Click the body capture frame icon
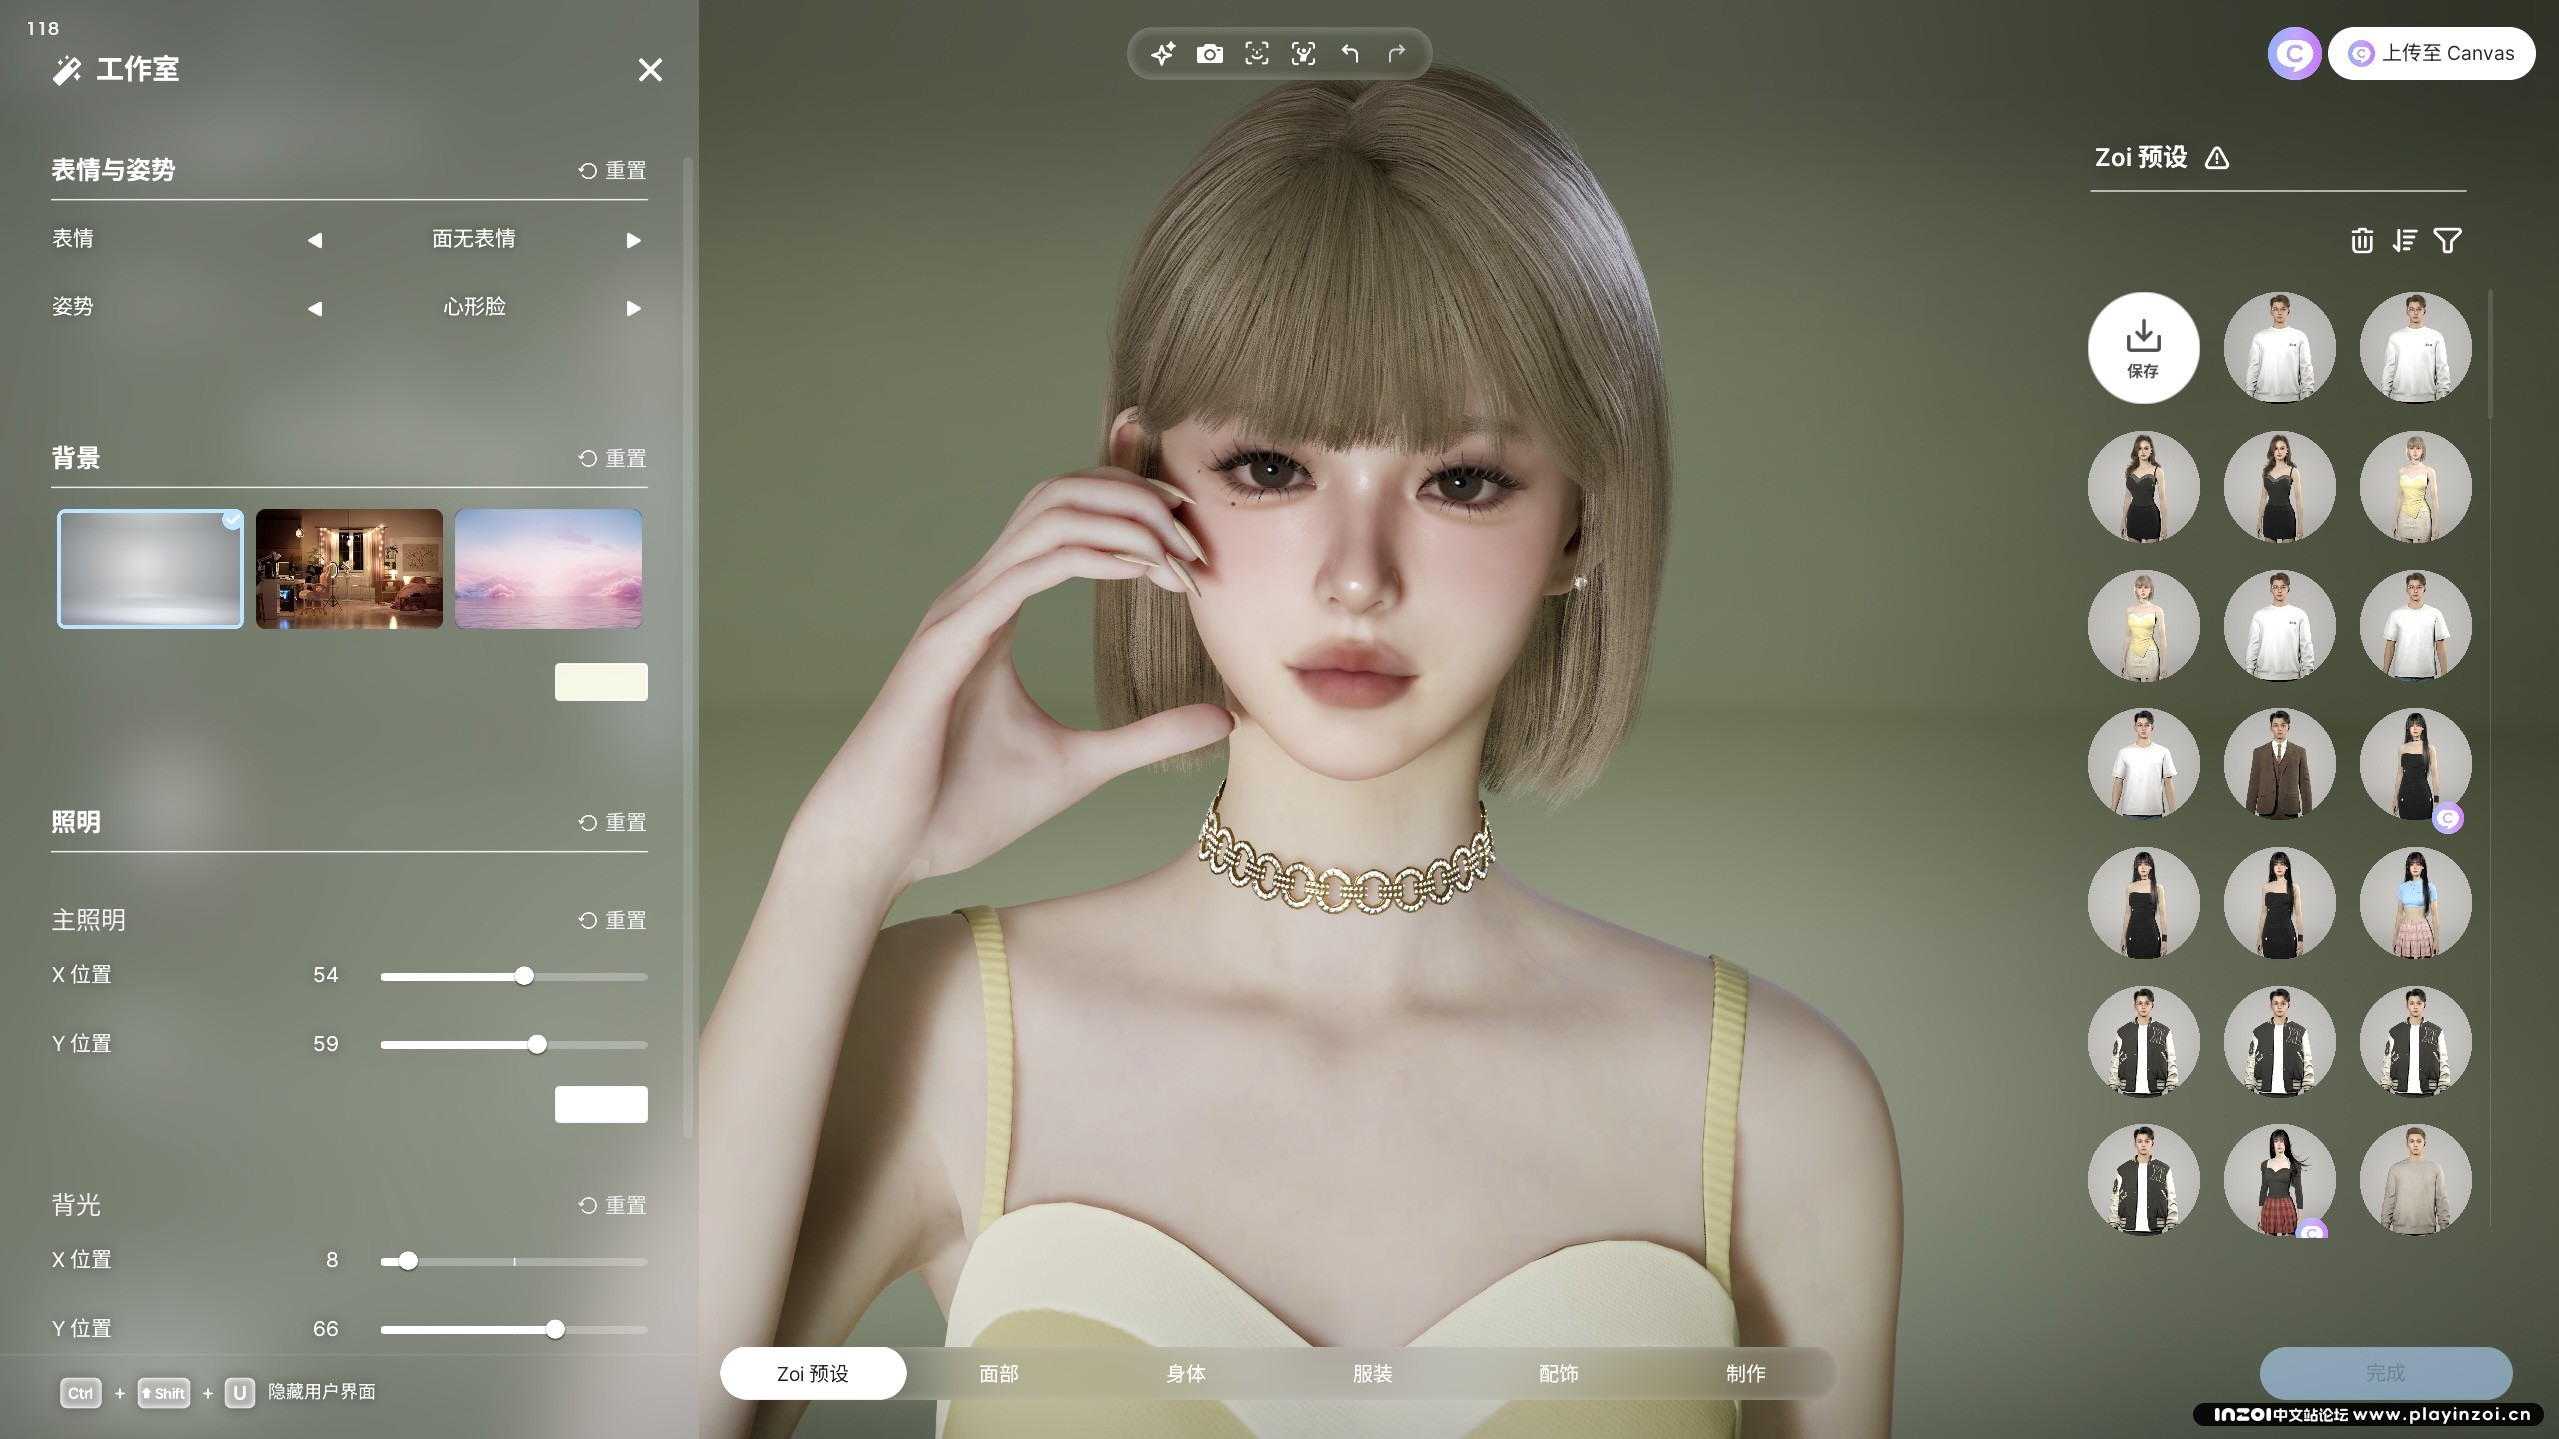Image resolution: width=2559 pixels, height=1439 pixels. click(1303, 54)
